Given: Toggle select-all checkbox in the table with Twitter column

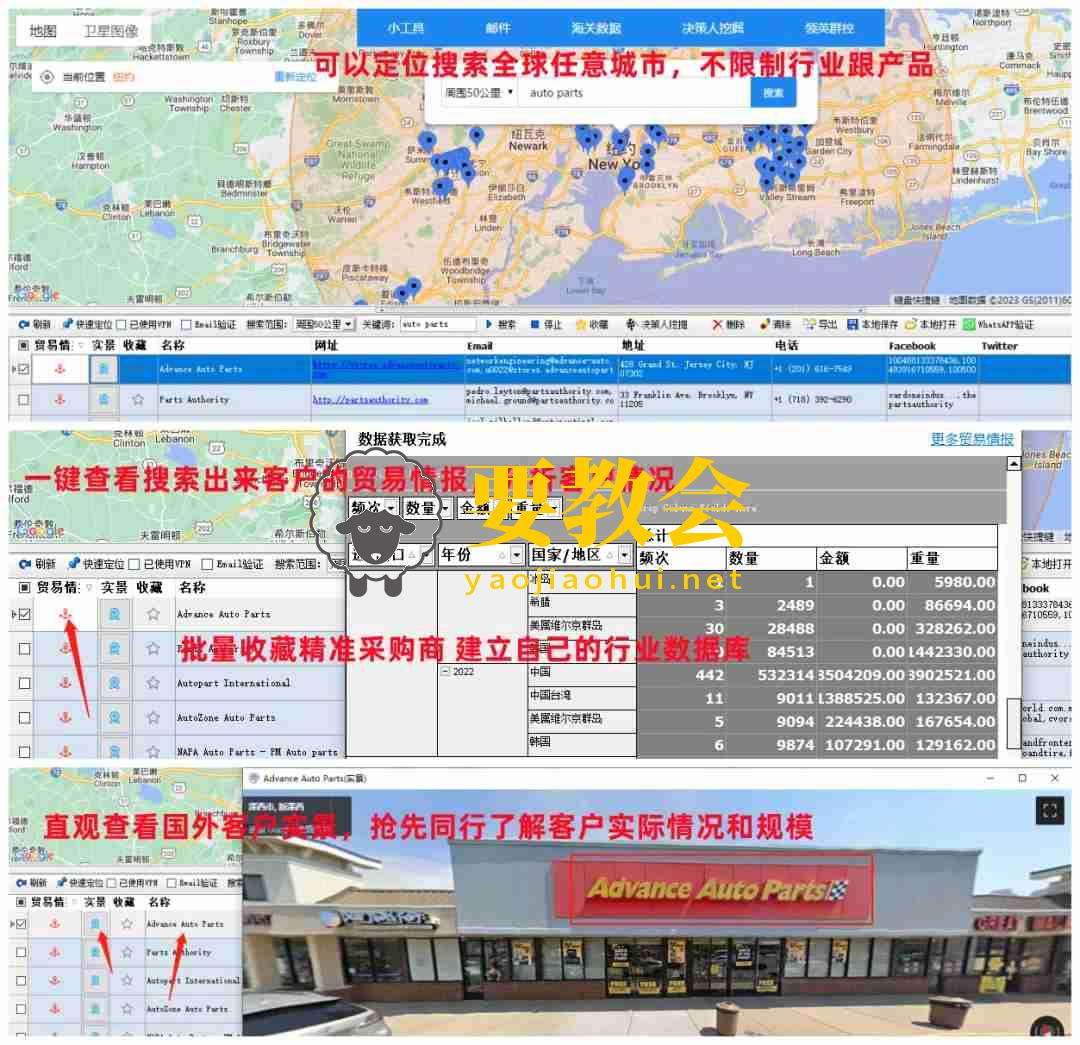Looking at the screenshot, I should [x=23, y=345].
